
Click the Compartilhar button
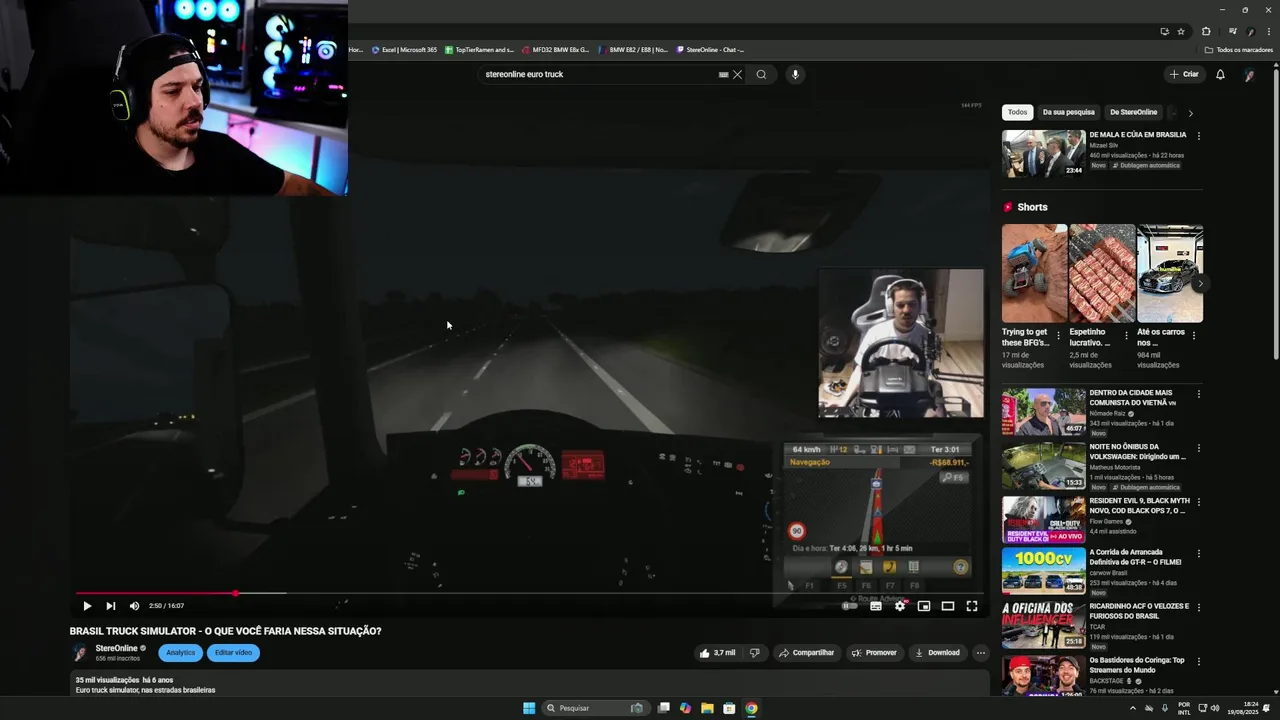tap(806, 653)
